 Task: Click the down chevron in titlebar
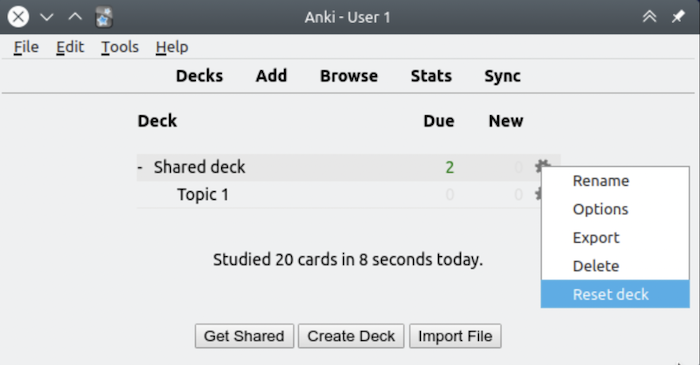point(46,17)
